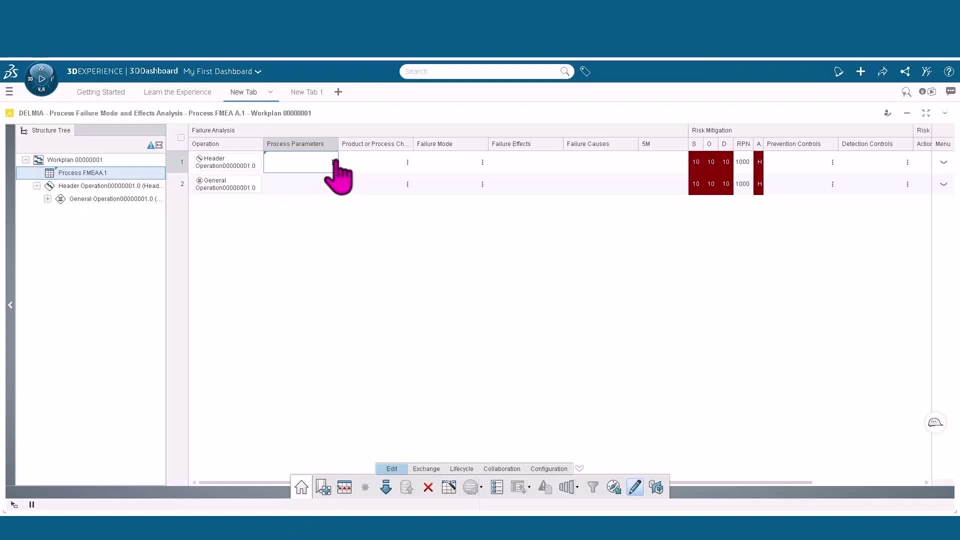Switch to Learn the Experience tab
Image resolution: width=960 pixels, height=540 pixels.
tap(177, 92)
